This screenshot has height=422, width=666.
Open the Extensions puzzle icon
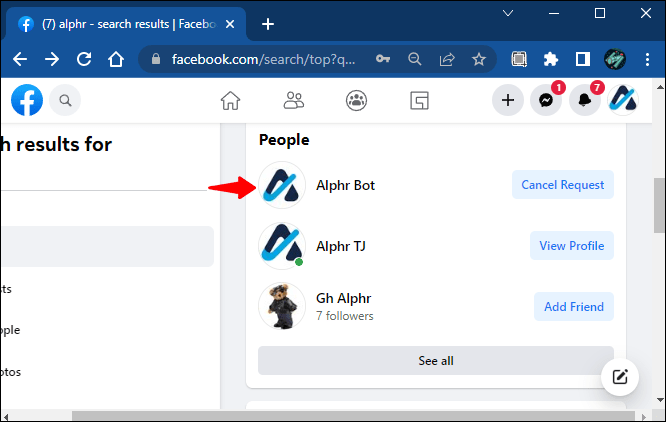click(551, 59)
